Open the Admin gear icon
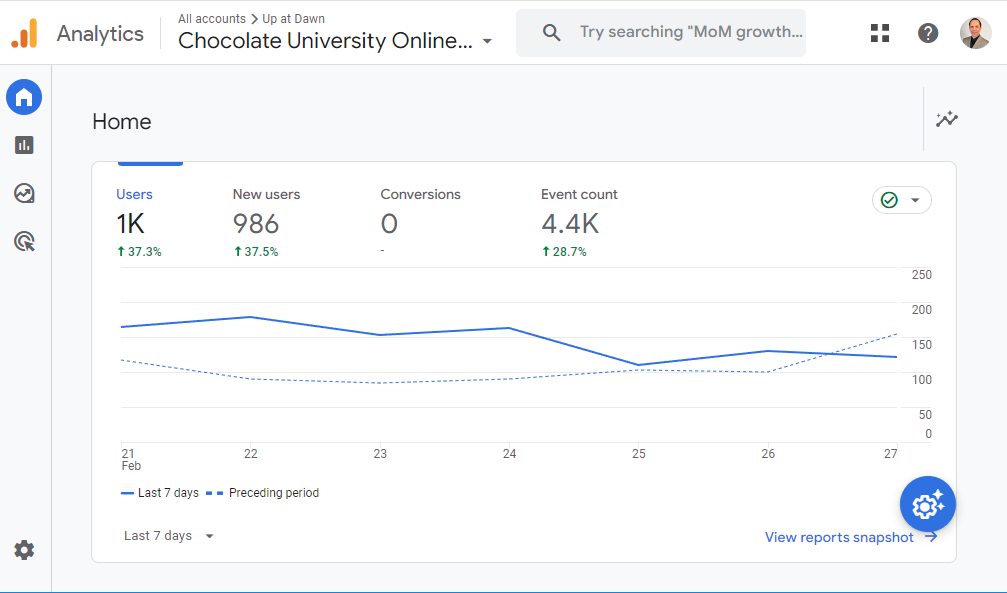1007x593 pixels. (24, 550)
